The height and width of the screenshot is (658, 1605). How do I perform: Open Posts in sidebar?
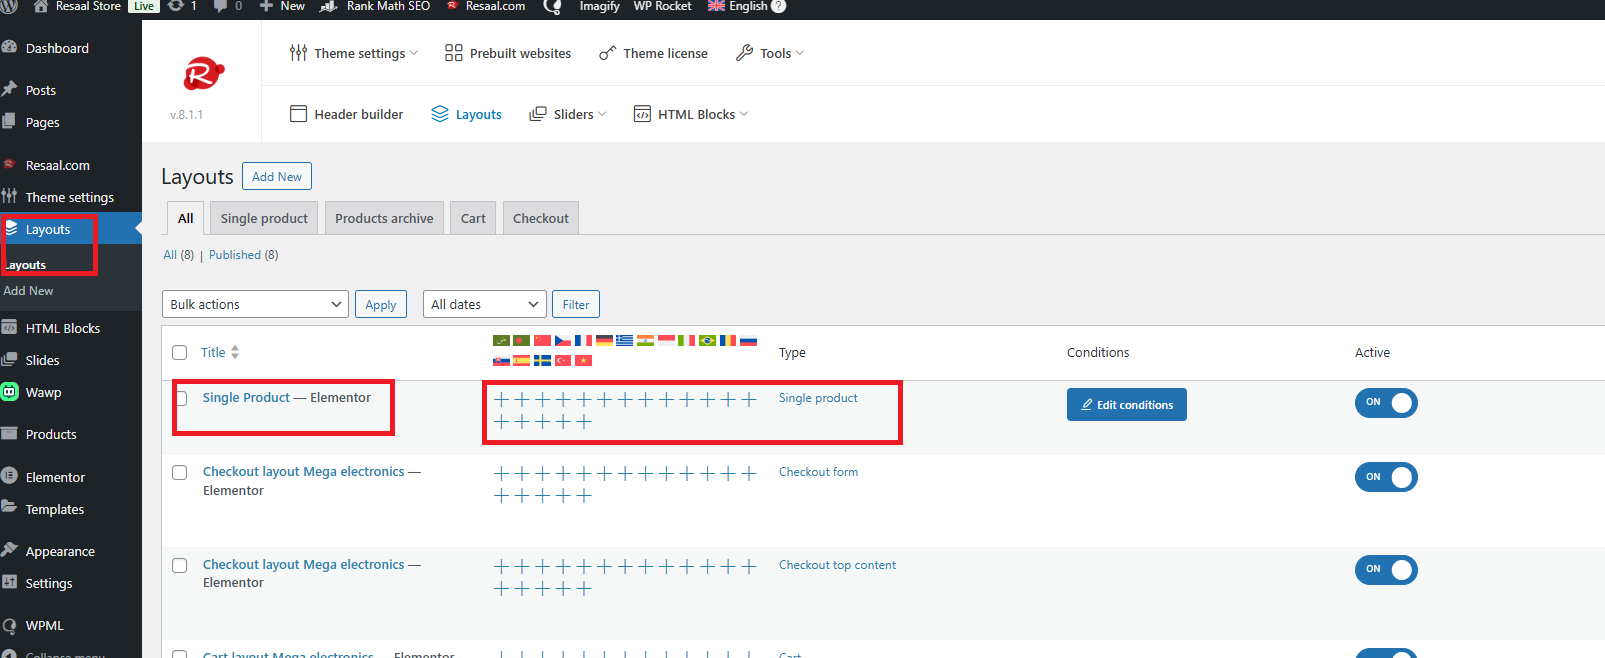click(41, 90)
